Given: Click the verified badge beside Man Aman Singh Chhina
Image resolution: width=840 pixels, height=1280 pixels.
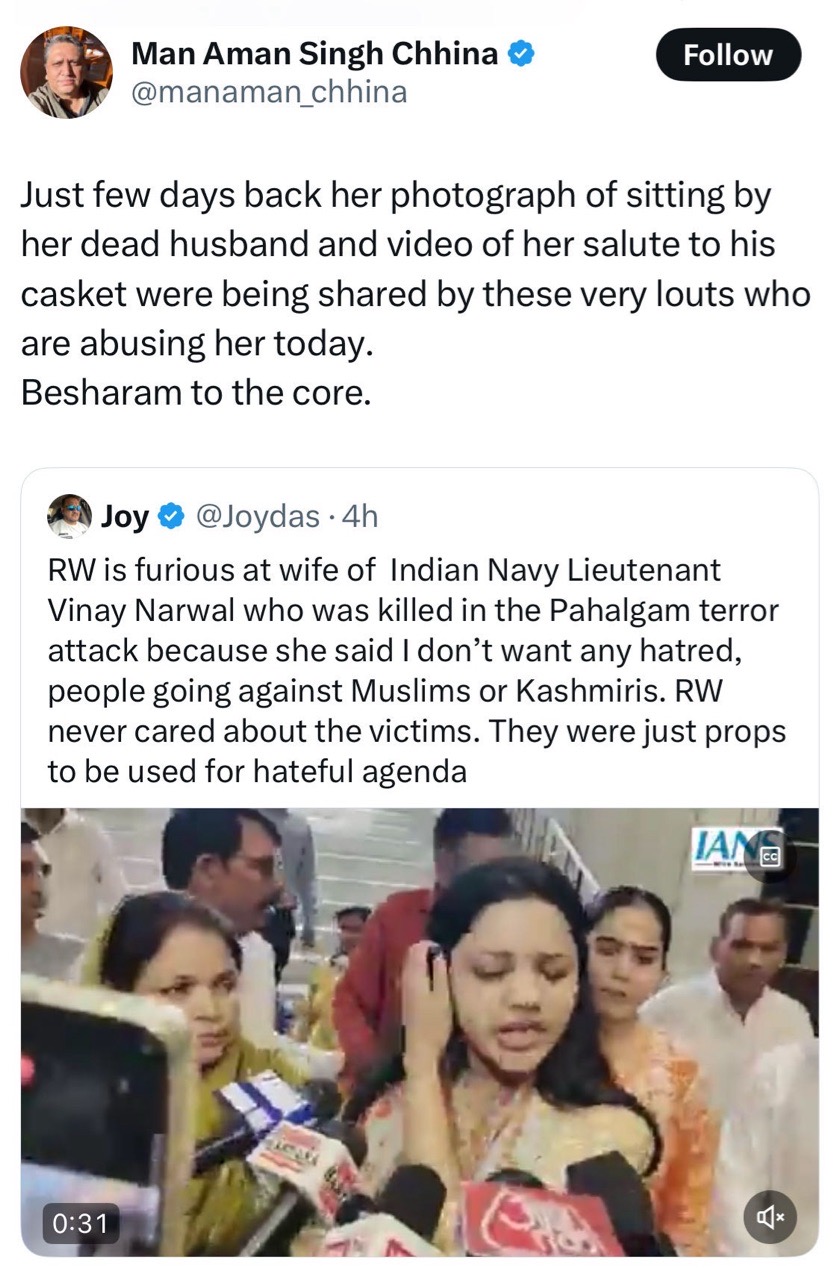Looking at the screenshot, I should click(x=522, y=54).
